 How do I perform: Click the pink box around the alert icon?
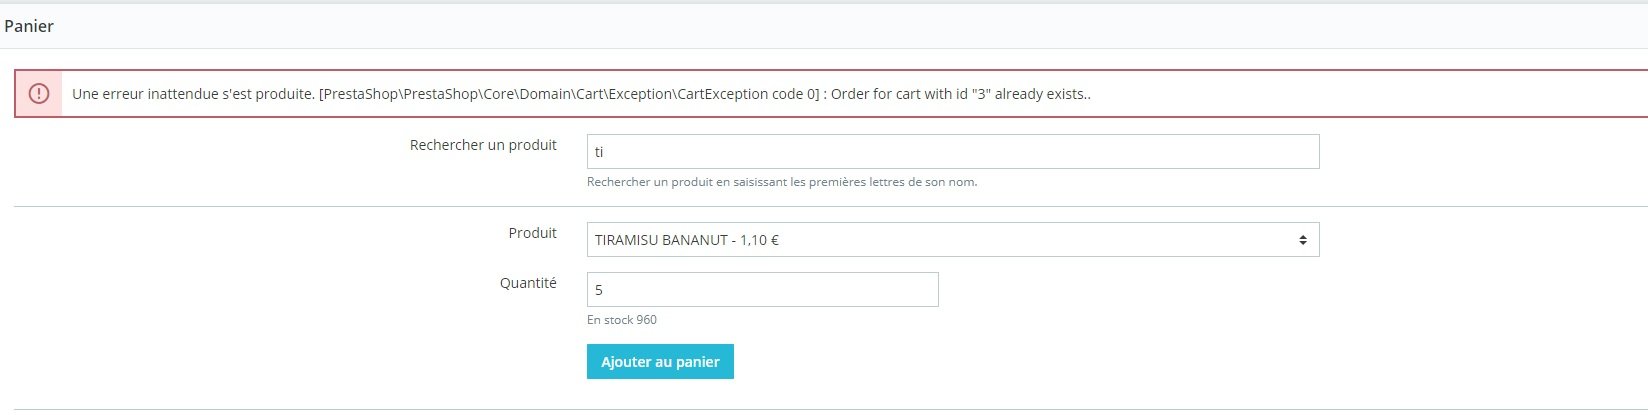(x=39, y=94)
